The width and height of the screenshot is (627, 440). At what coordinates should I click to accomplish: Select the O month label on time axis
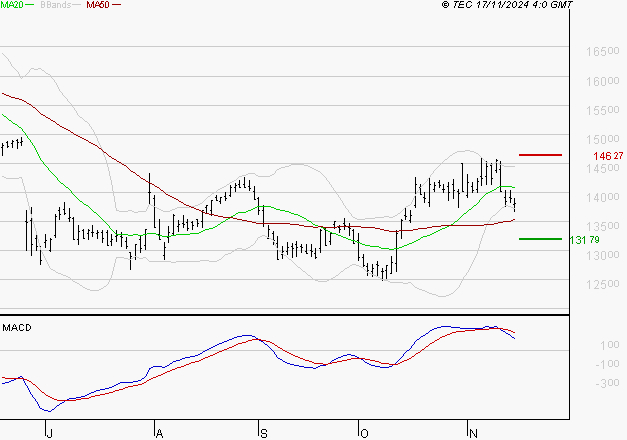[x=364, y=432]
